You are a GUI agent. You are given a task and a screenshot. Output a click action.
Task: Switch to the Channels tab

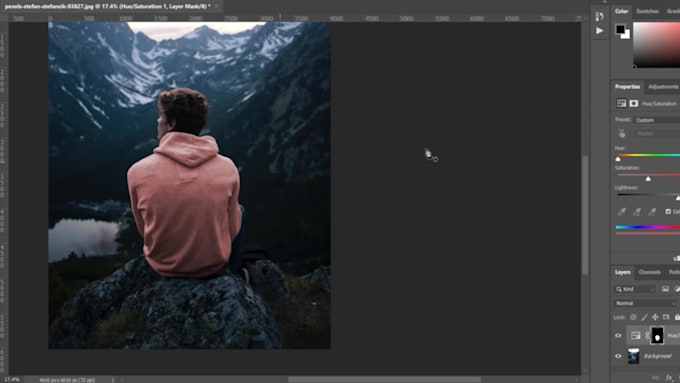tap(649, 272)
